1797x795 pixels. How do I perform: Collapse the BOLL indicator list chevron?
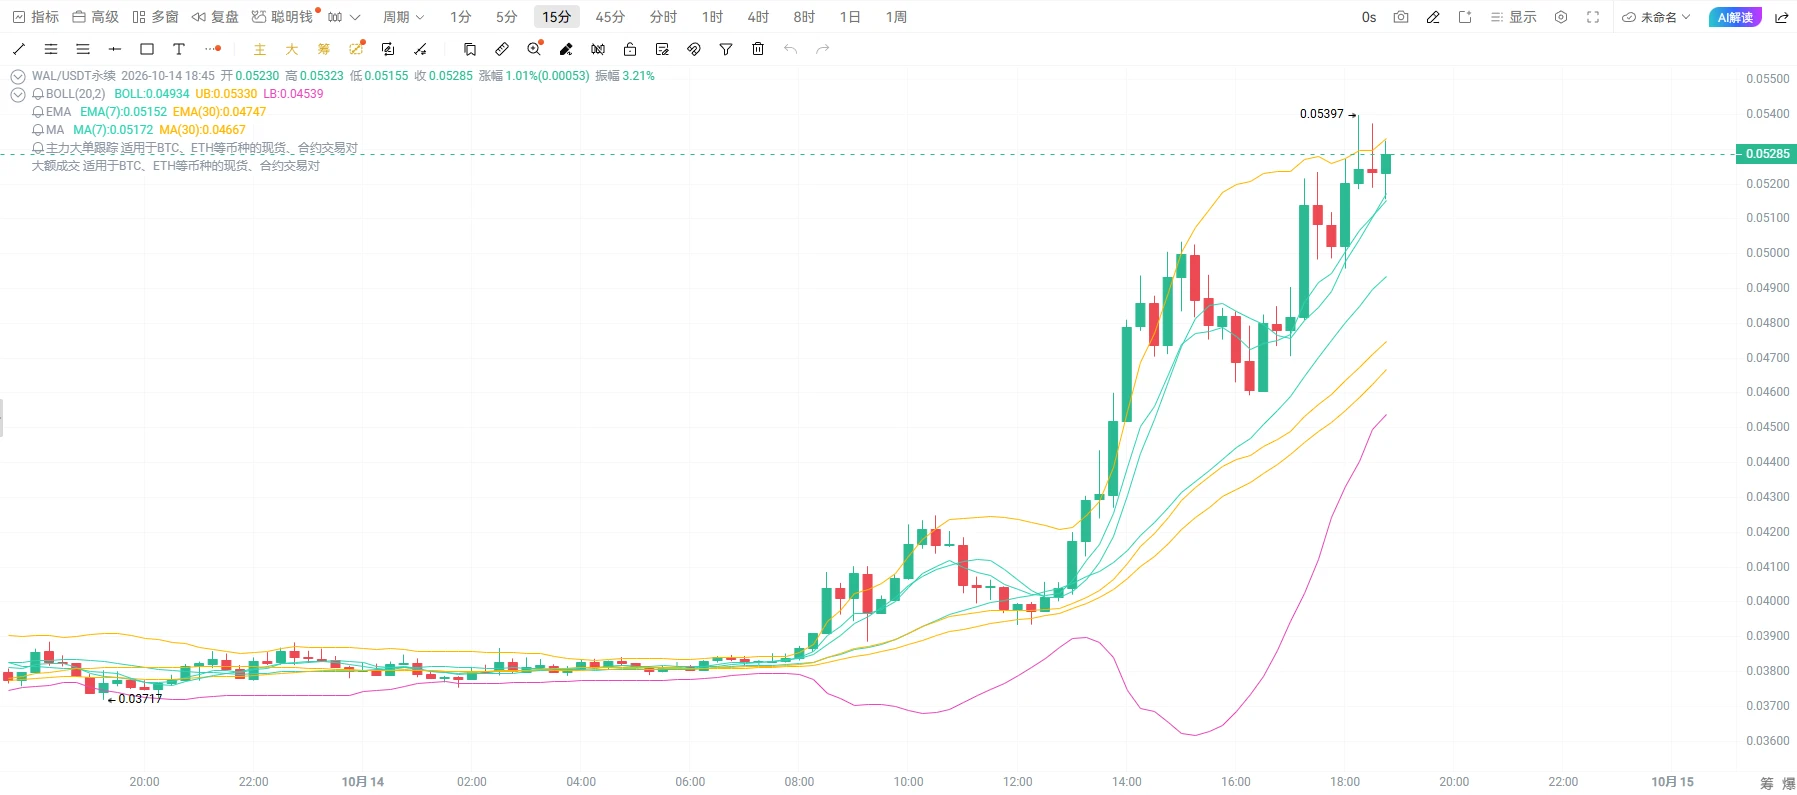(x=18, y=94)
